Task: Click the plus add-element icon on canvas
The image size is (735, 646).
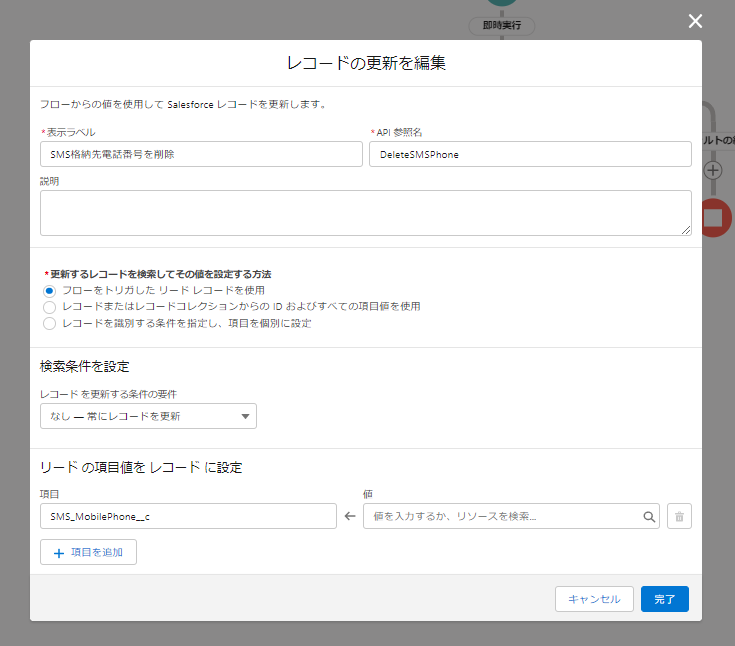Action: tap(713, 170)
